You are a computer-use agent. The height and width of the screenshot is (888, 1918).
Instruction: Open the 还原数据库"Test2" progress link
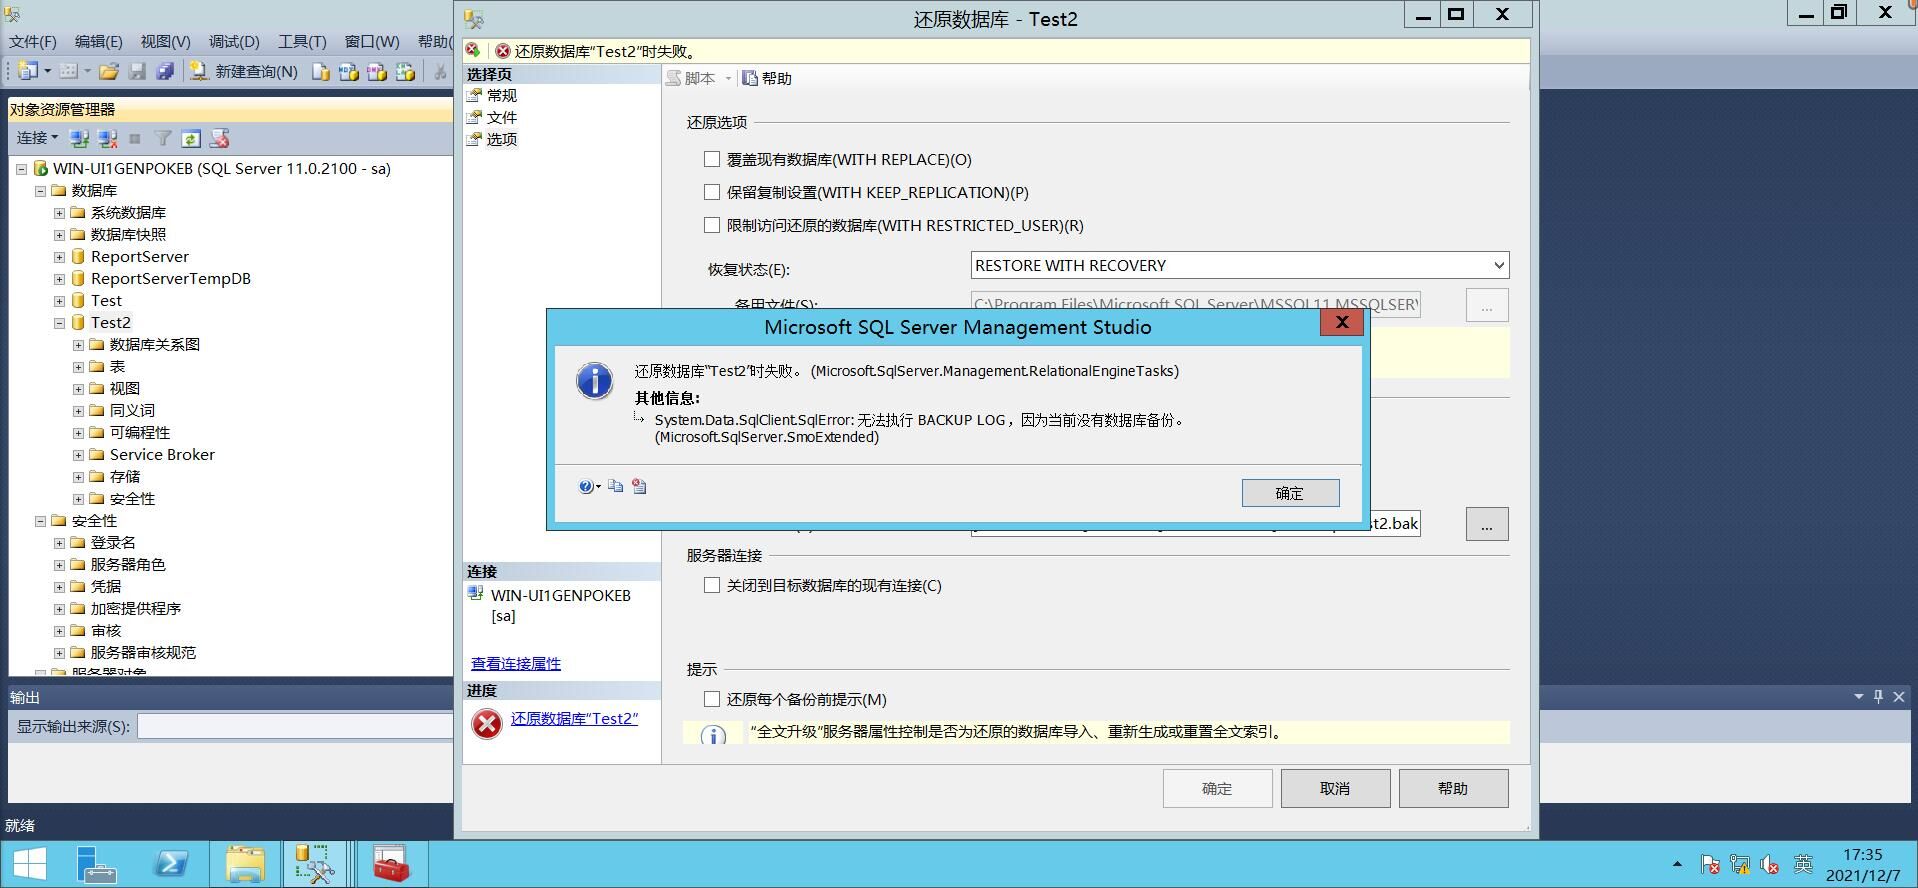coord(574,719)
